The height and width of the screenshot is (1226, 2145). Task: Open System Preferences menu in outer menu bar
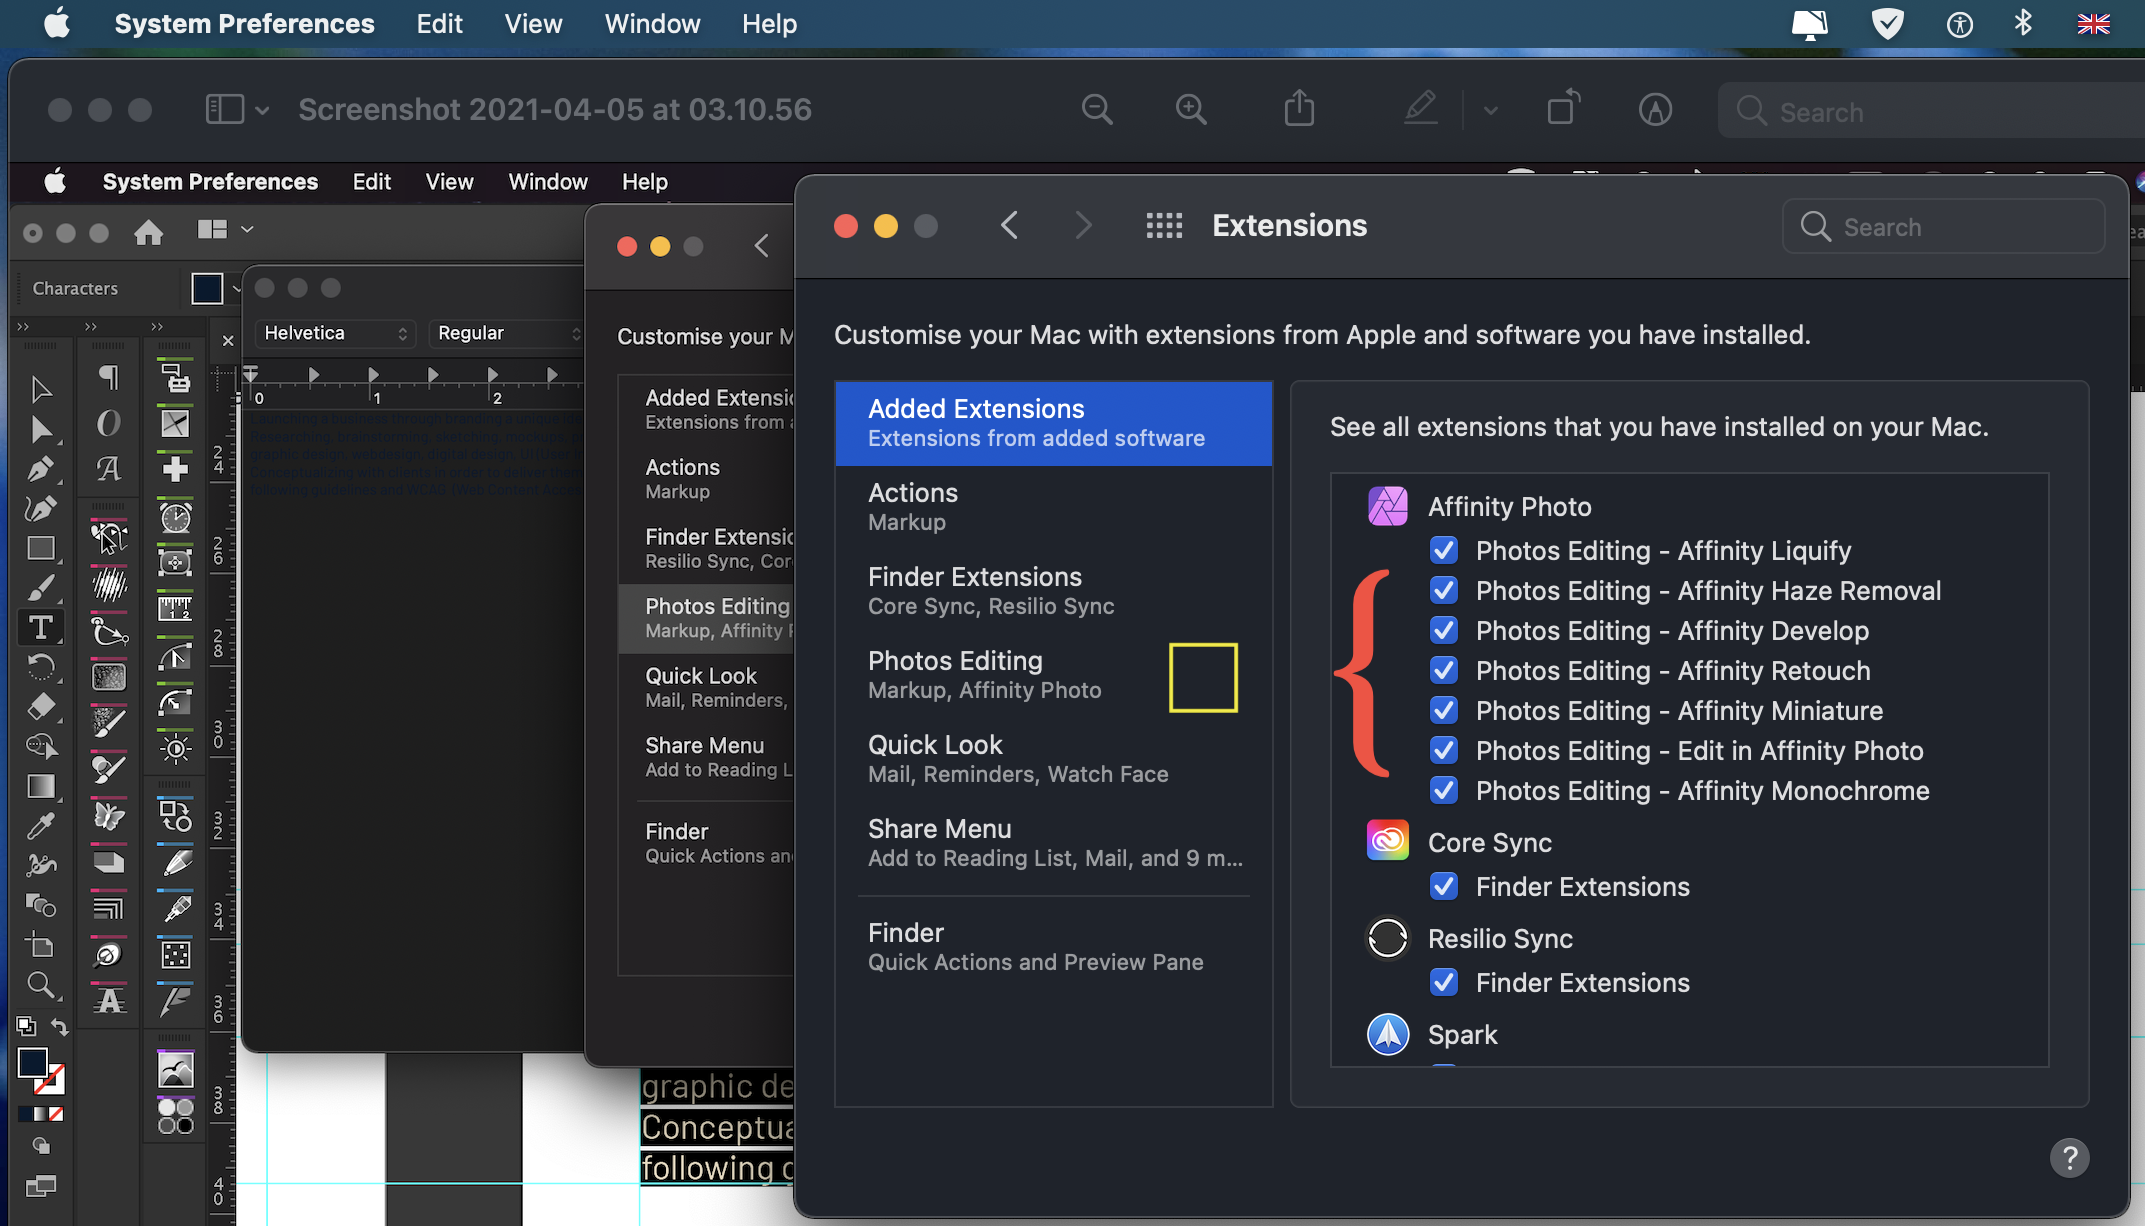244,24
